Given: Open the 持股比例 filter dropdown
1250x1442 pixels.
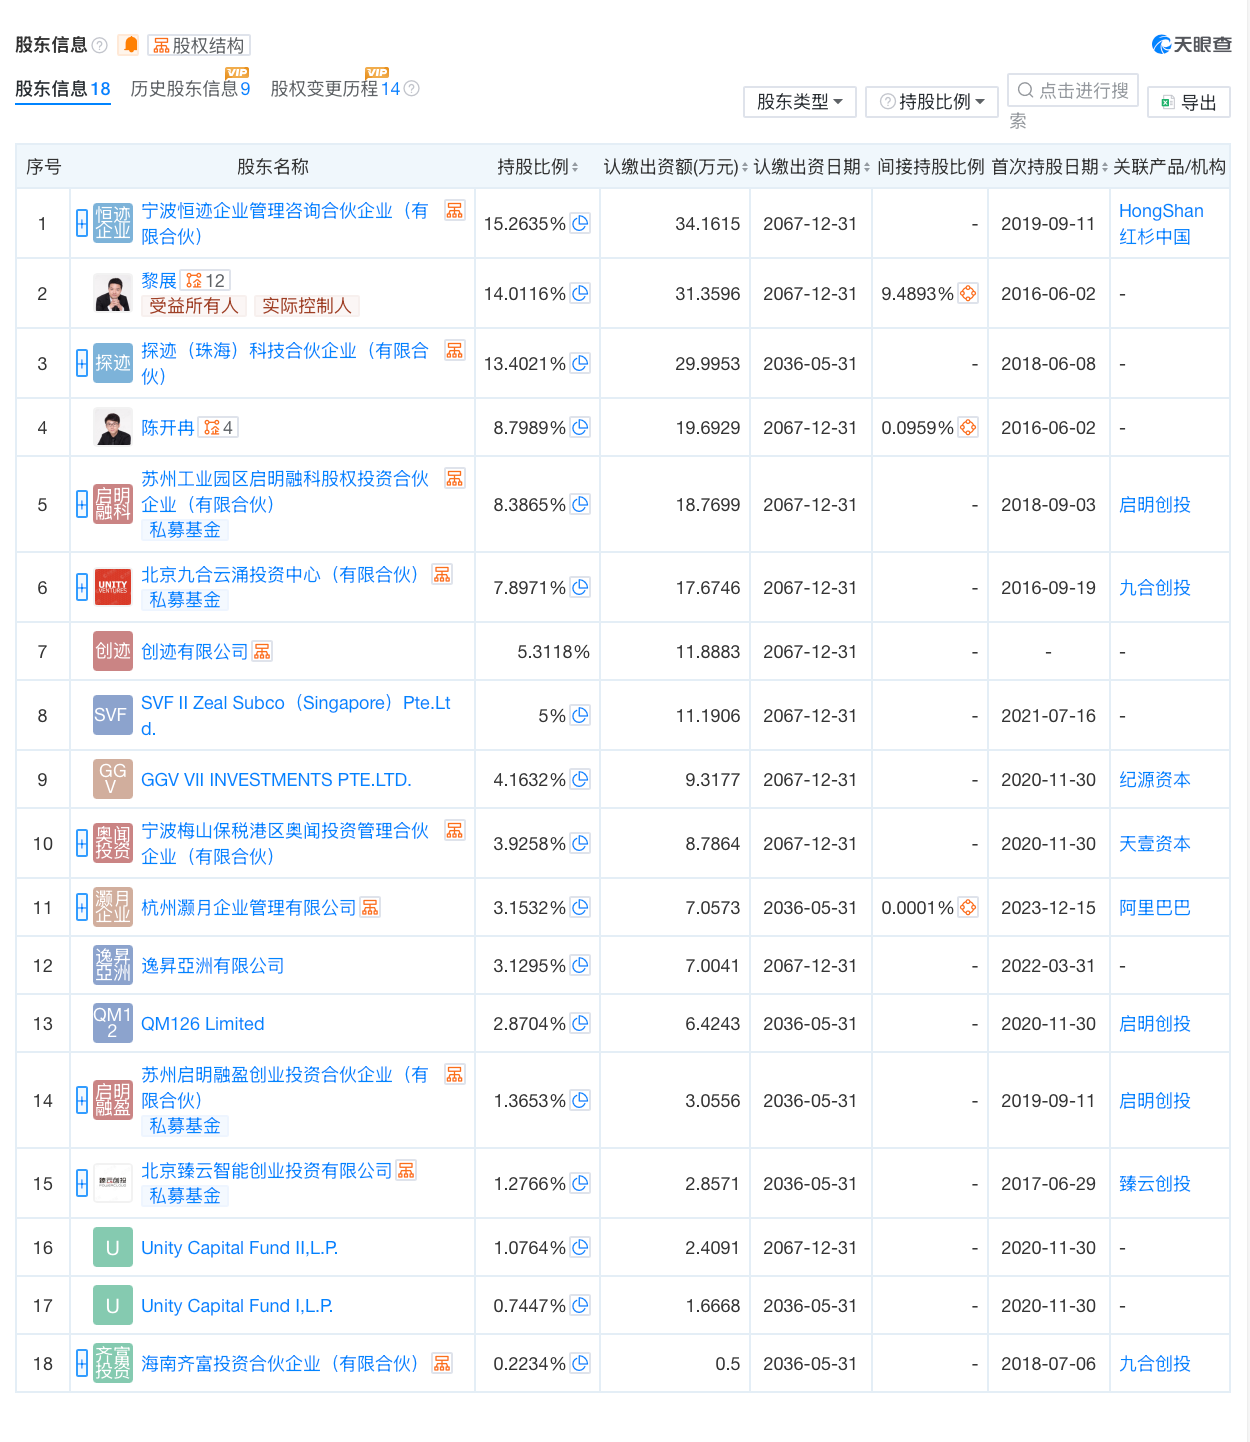Looking at the screenshot, I should tap(931, 101).
